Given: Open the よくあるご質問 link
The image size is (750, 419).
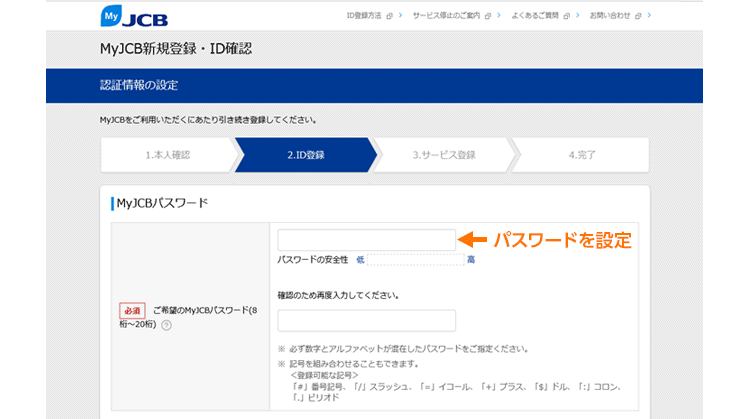Looking at the screenshot, I should tap(535, 16).
